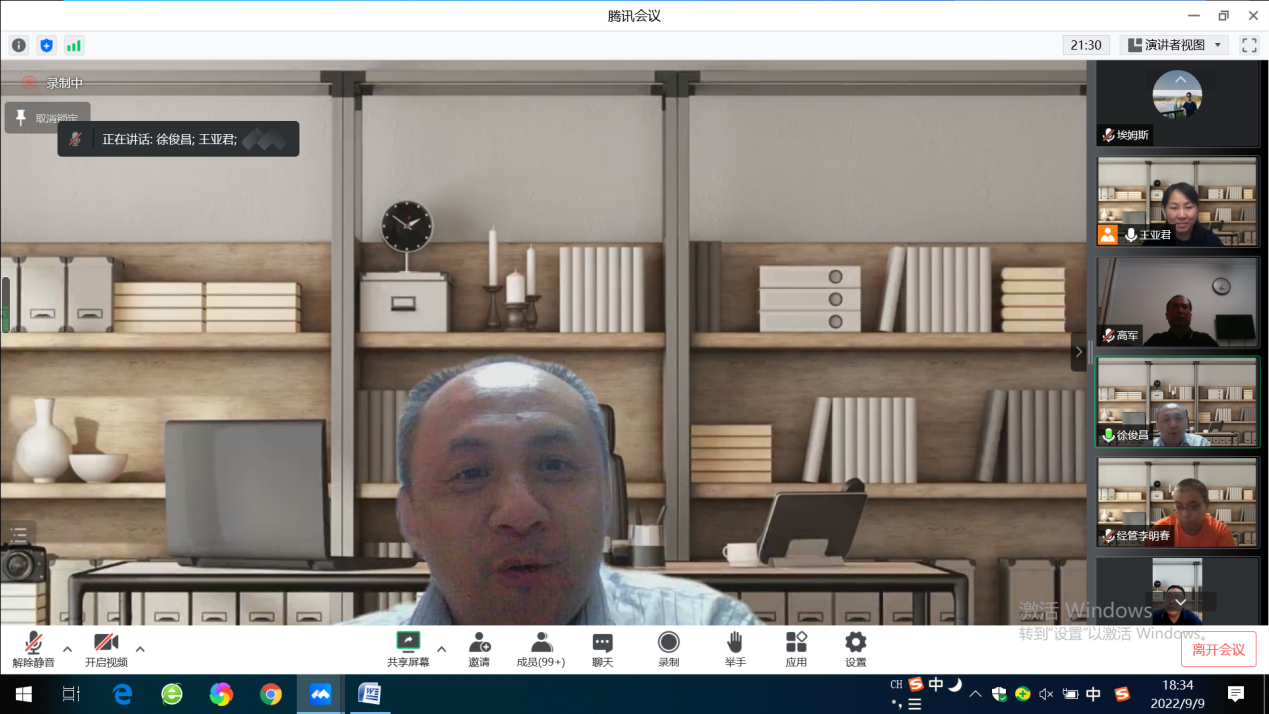Viewport: 1269px width, 714px height.
Task: Turn on camera via 开启视频
Action: coord(106,643)
